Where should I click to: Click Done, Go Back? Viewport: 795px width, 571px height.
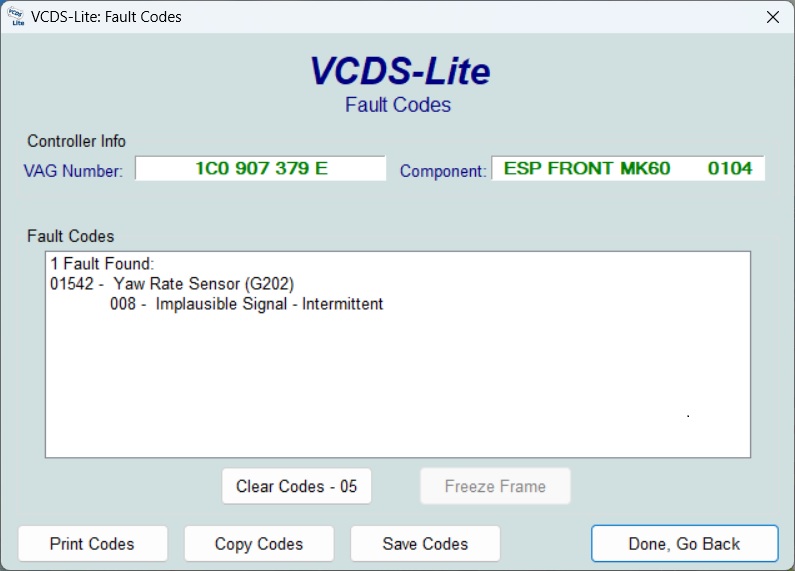tap(684, 544)
